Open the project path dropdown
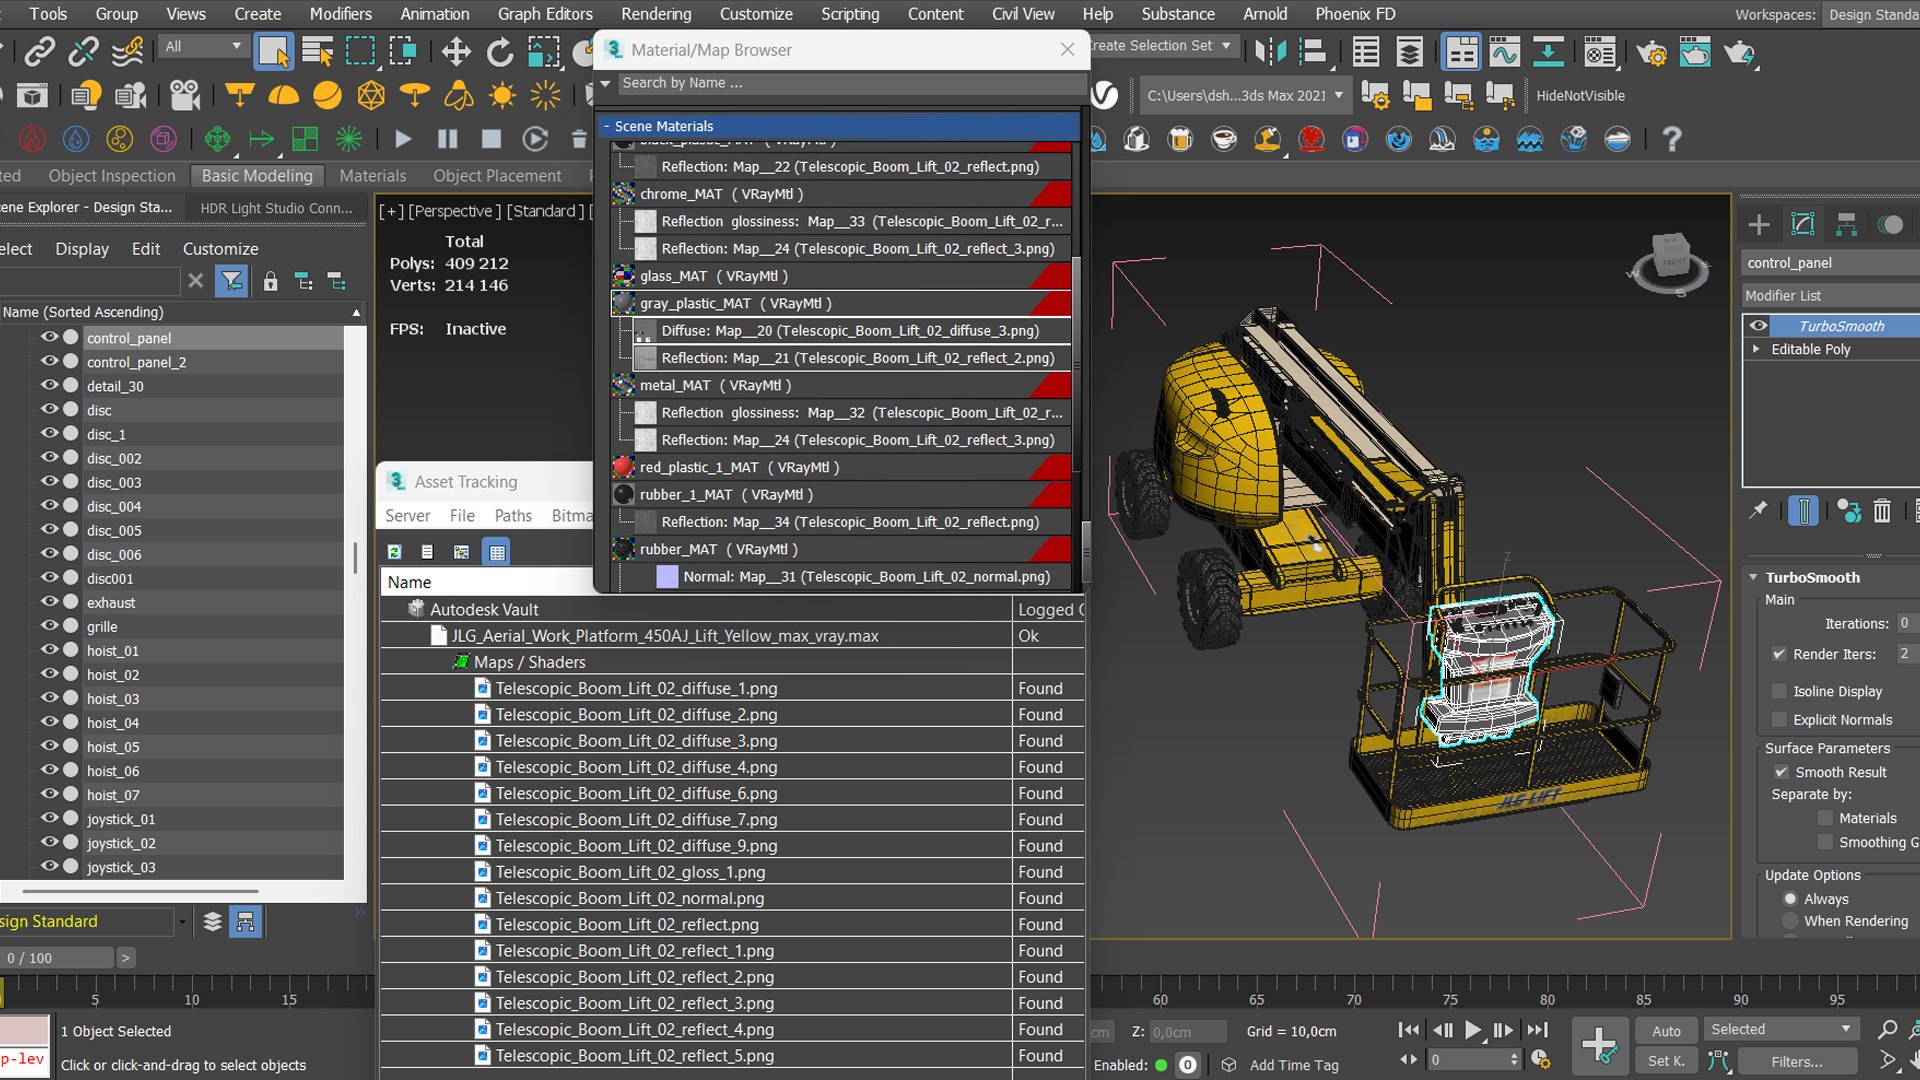Viewport: 1920px width, 1080px height. click(1338, 95)
